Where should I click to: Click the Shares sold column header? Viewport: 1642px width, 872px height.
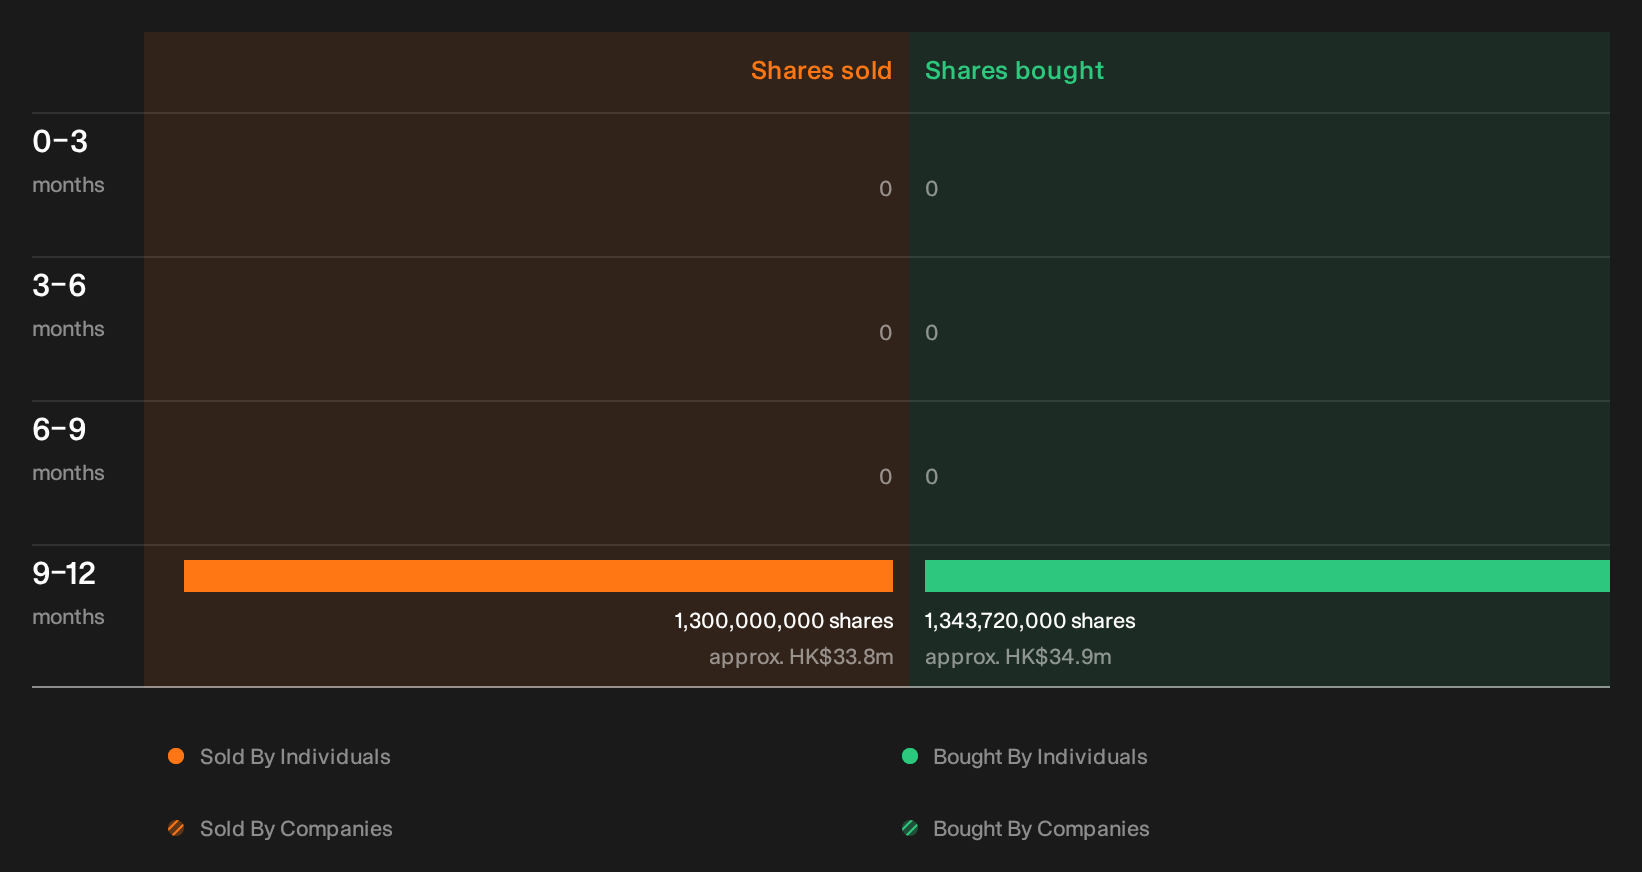821,71
